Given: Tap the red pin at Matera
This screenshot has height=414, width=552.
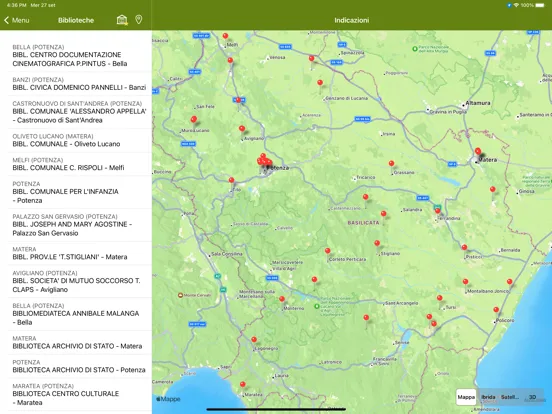Looking at the screenshot, I should pos(478,151).
